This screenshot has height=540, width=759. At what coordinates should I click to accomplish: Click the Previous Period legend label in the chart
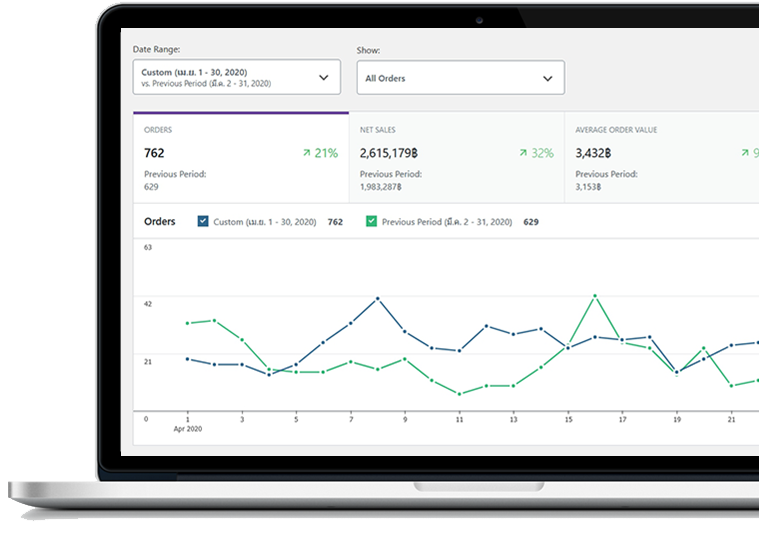(446, 222)
